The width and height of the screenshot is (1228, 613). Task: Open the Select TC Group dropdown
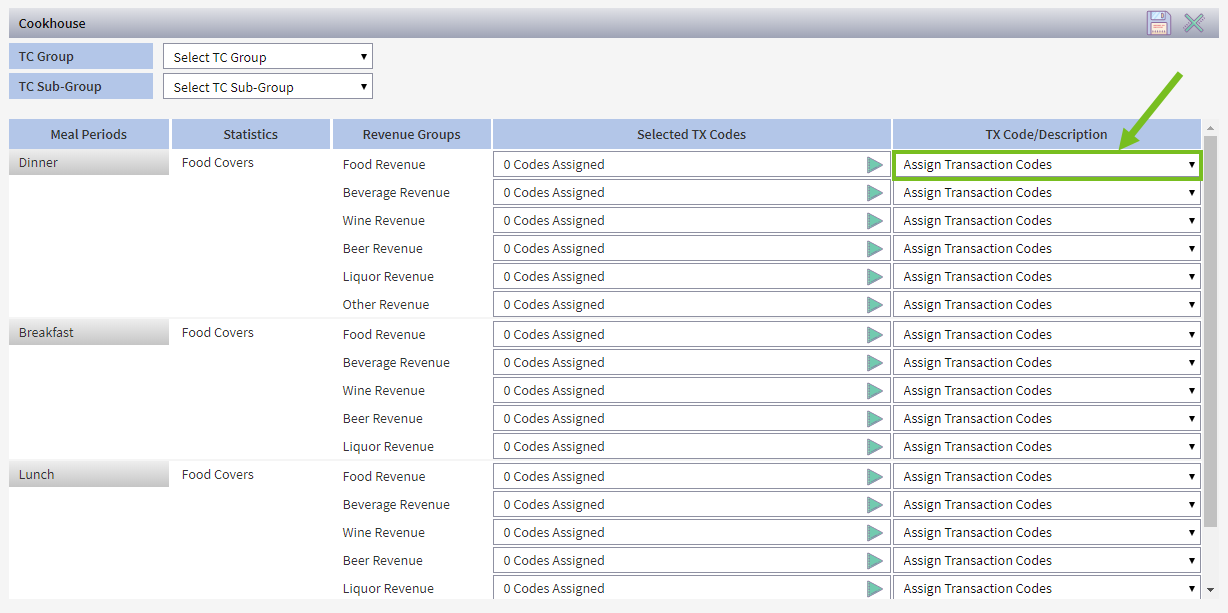(x=268, y=57)
